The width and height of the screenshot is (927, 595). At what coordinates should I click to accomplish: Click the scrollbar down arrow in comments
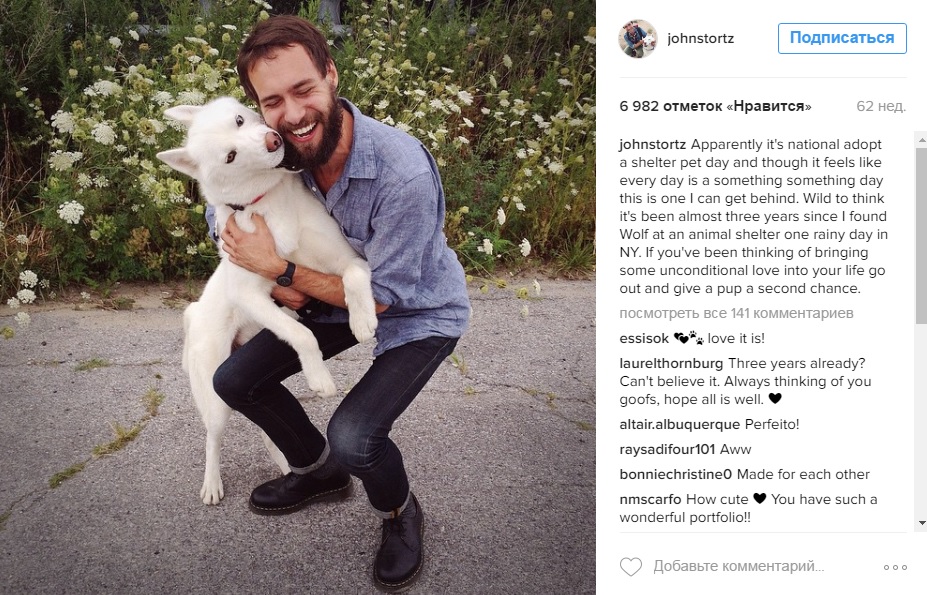921,523
